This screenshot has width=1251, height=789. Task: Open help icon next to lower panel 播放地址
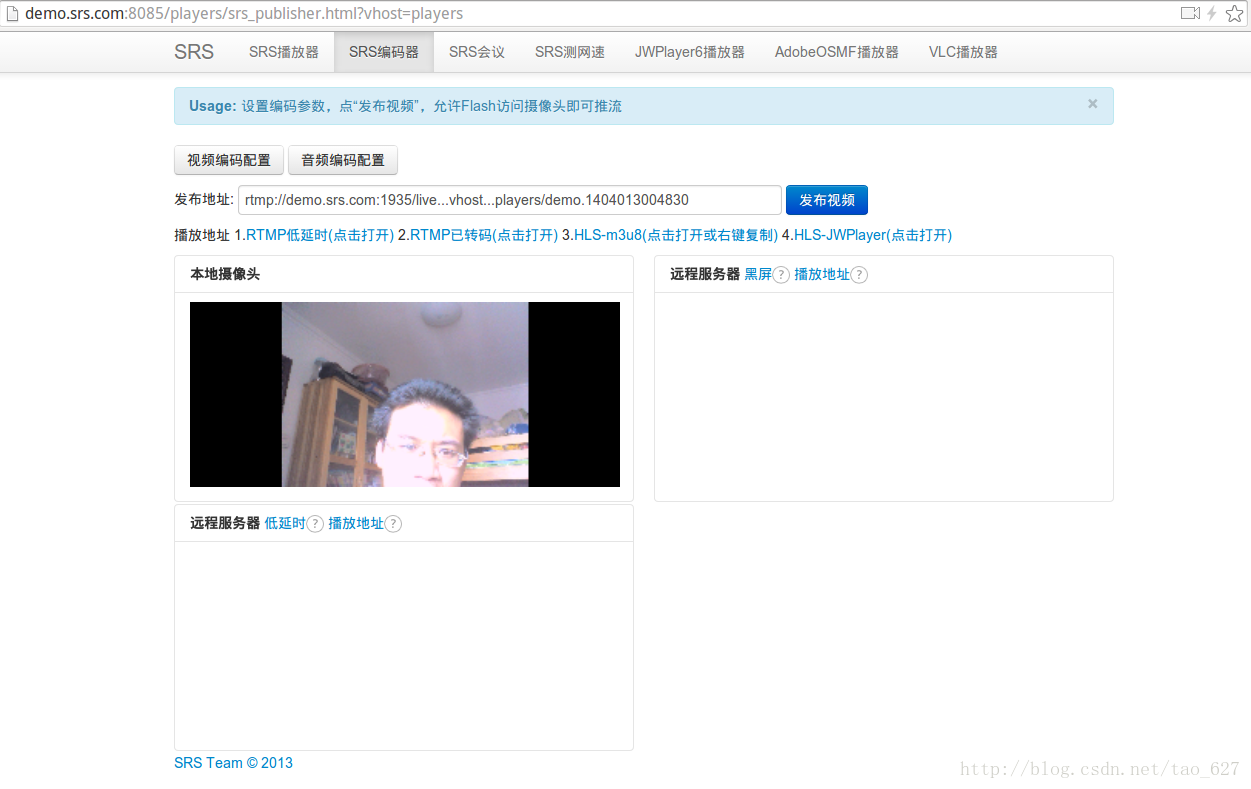(x=393, y=524)
